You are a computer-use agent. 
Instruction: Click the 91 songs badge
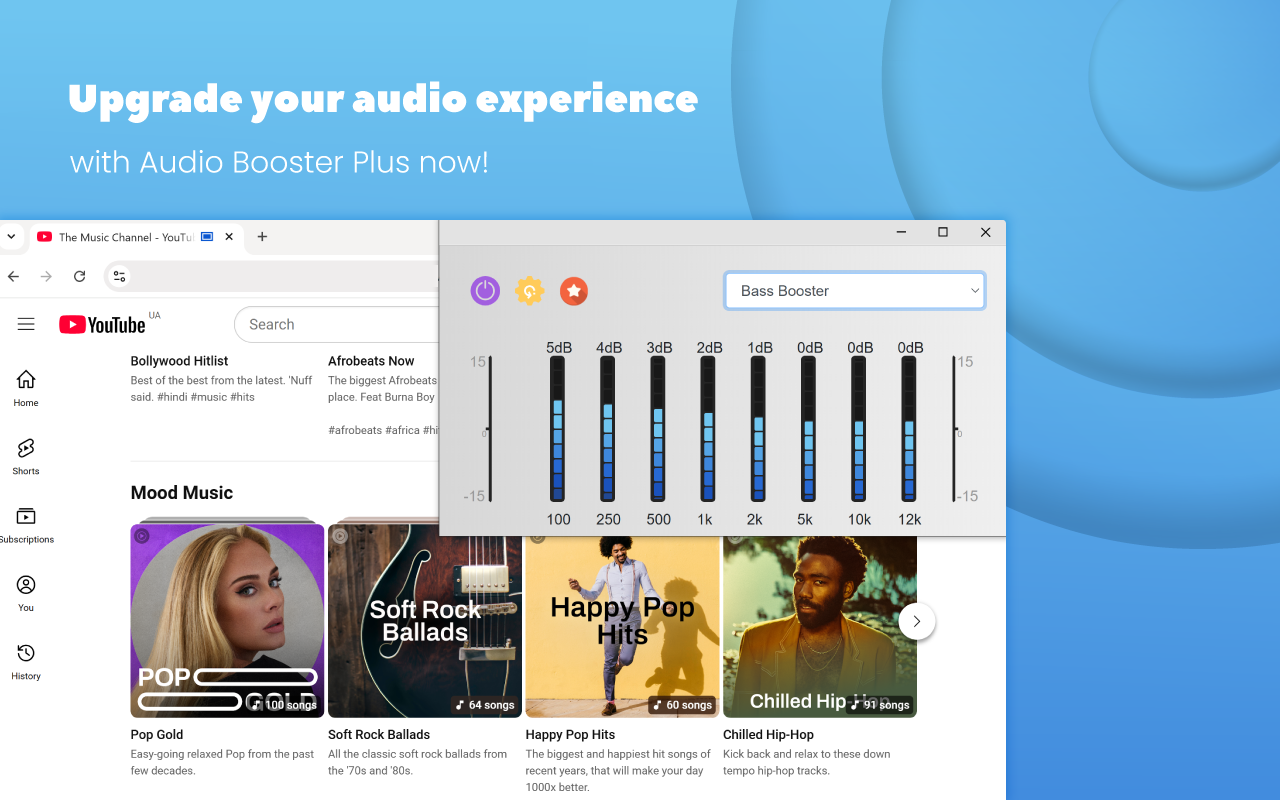880,705
